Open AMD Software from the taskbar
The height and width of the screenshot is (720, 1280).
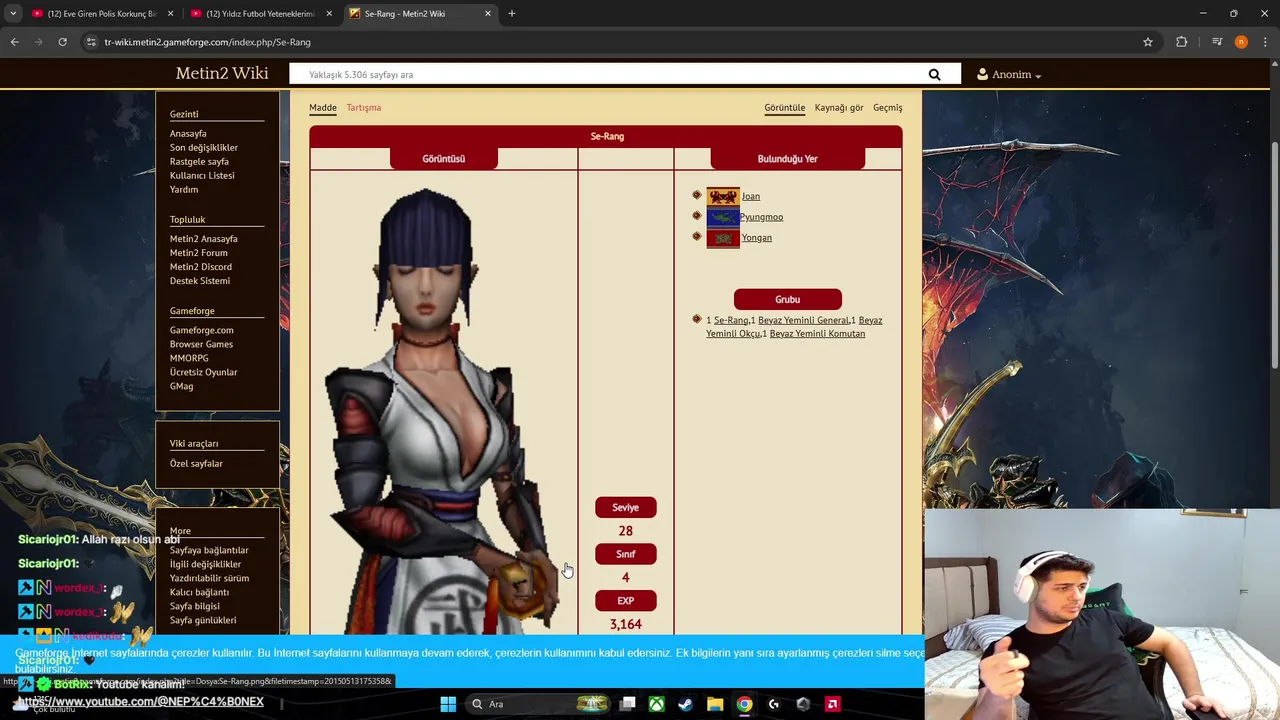click(832, 704)
